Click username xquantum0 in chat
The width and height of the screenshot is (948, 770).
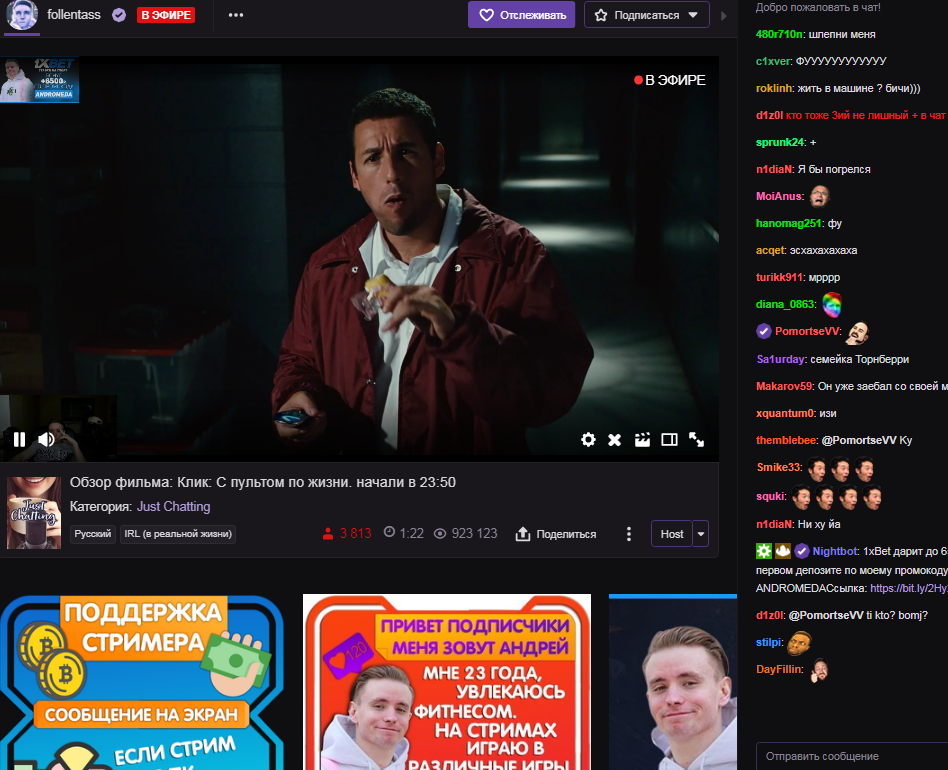pyautogui.click(x=785, y=413)
